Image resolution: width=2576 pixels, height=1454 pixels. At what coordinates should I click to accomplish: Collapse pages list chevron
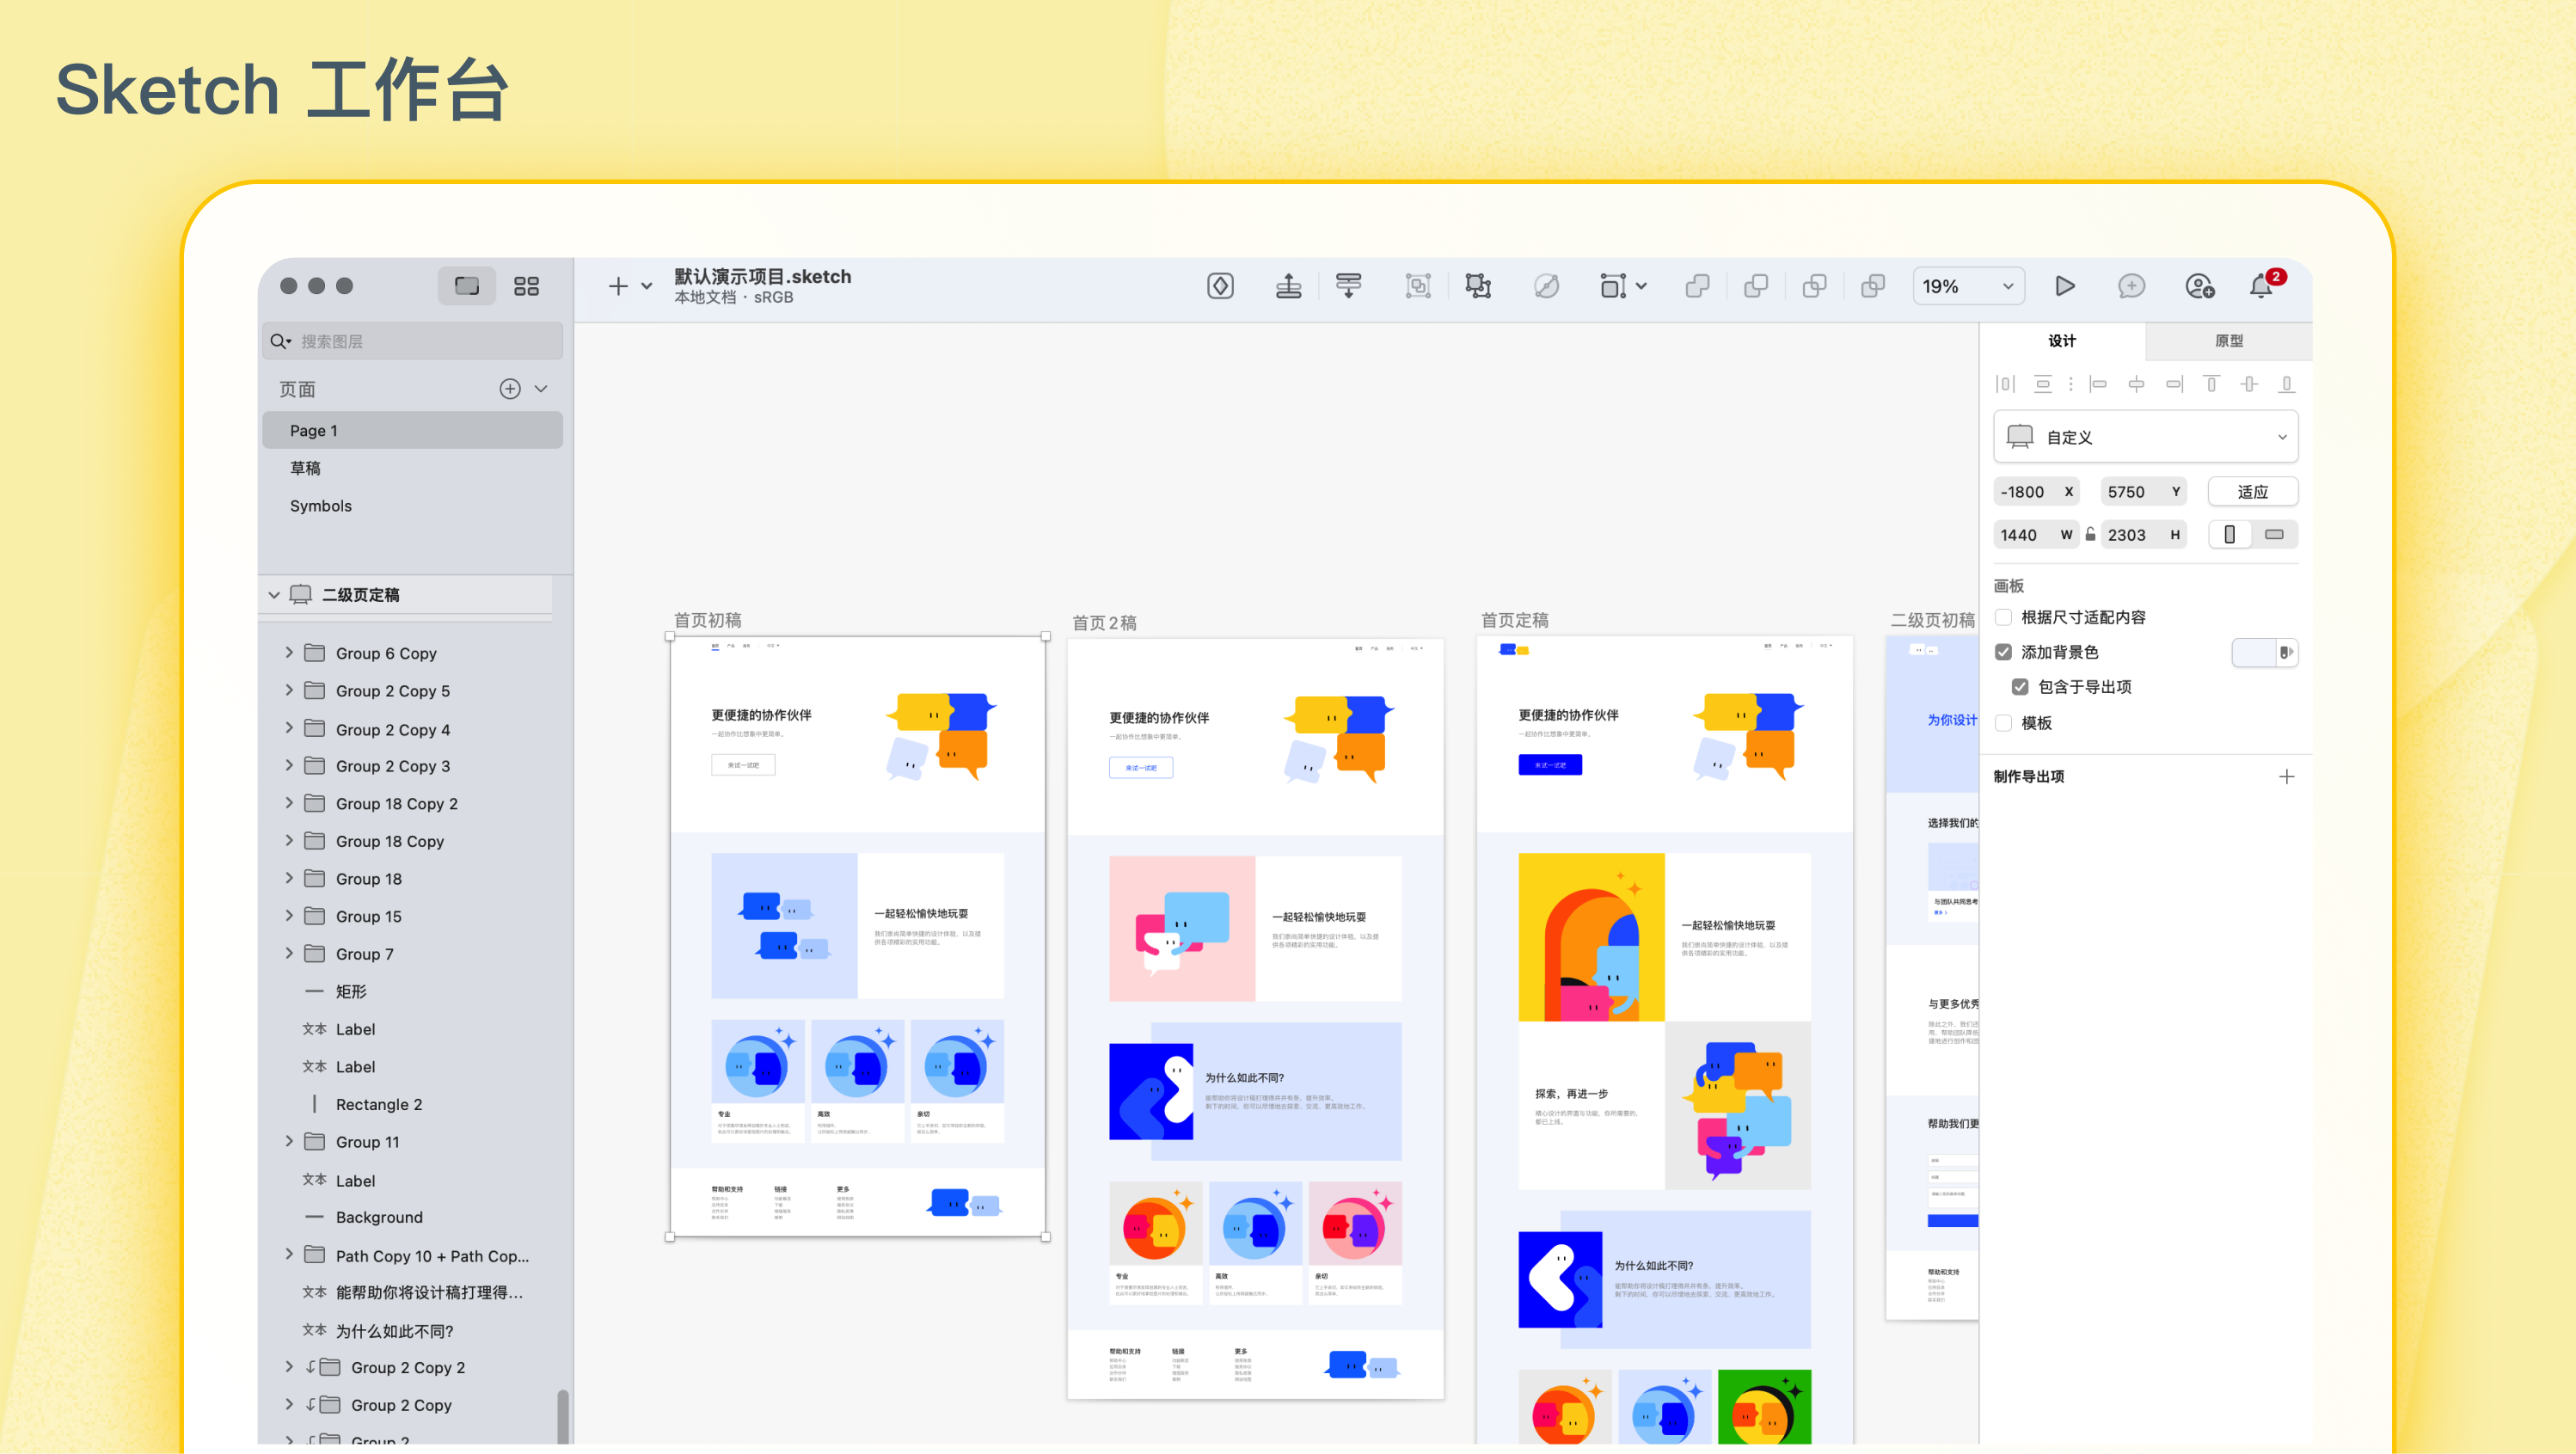click(x=541, y=389)
